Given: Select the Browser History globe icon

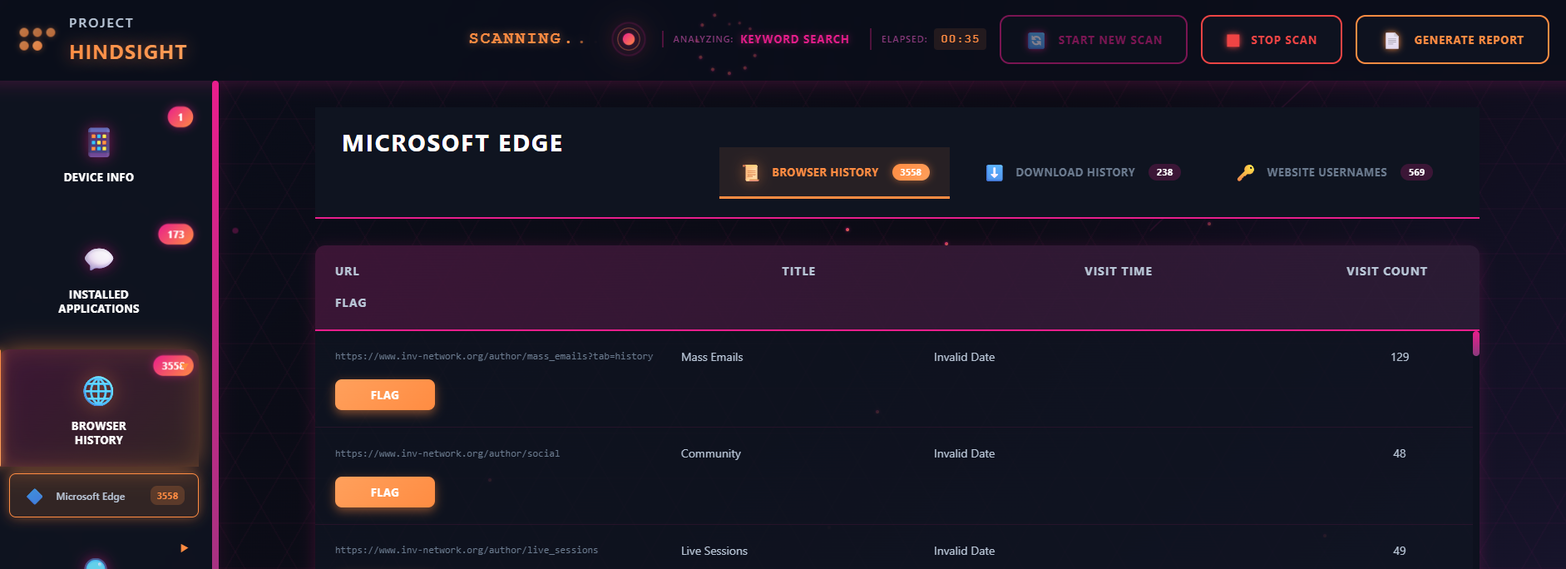Looking at the screenshot, I should tap(98, 391).
